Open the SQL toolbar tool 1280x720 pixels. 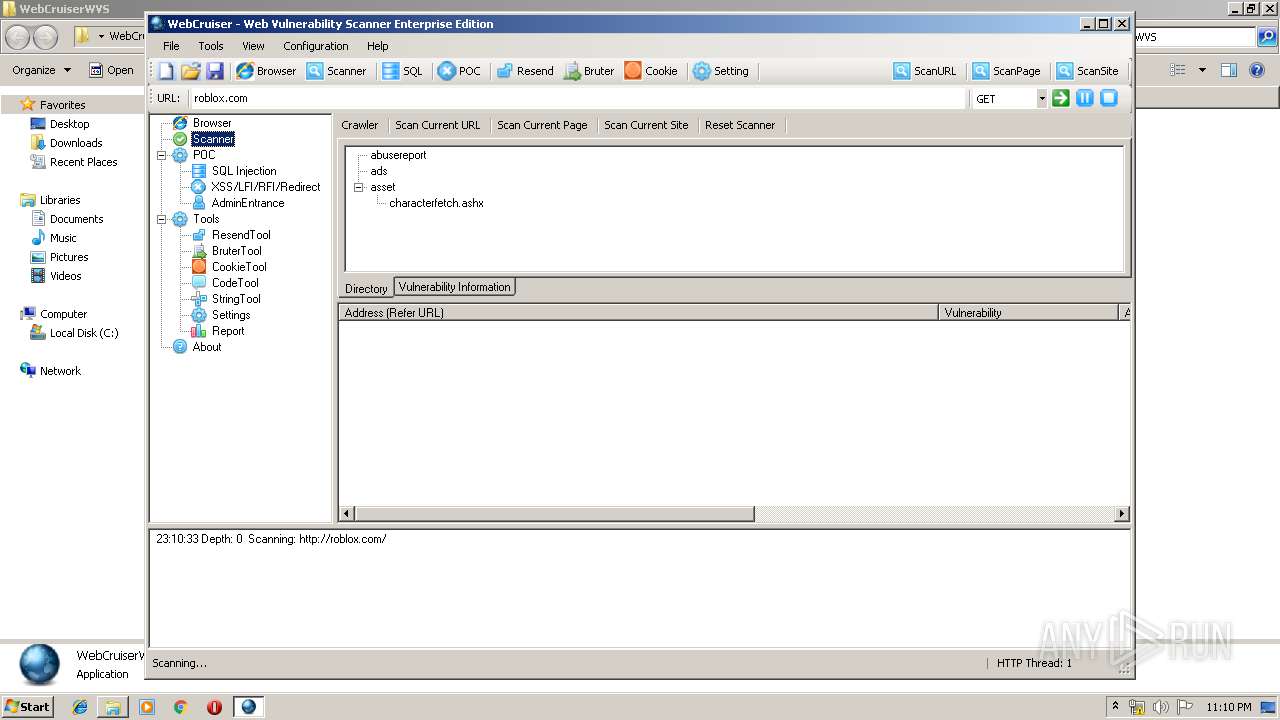(402, 71)
